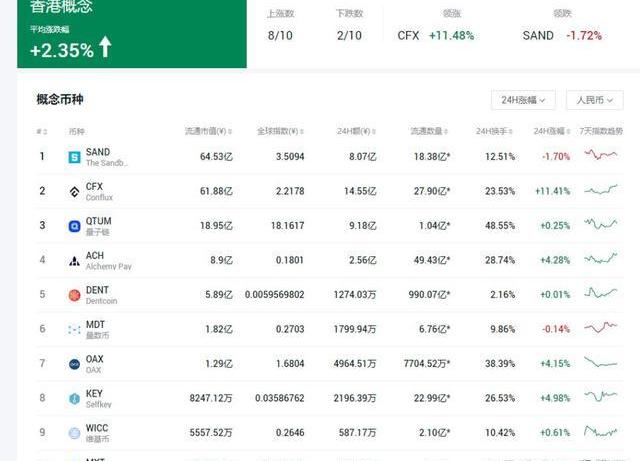Click QTUM global index 18.1617
640x461 pixels.
pyautogui.click(x=287, y=226)
